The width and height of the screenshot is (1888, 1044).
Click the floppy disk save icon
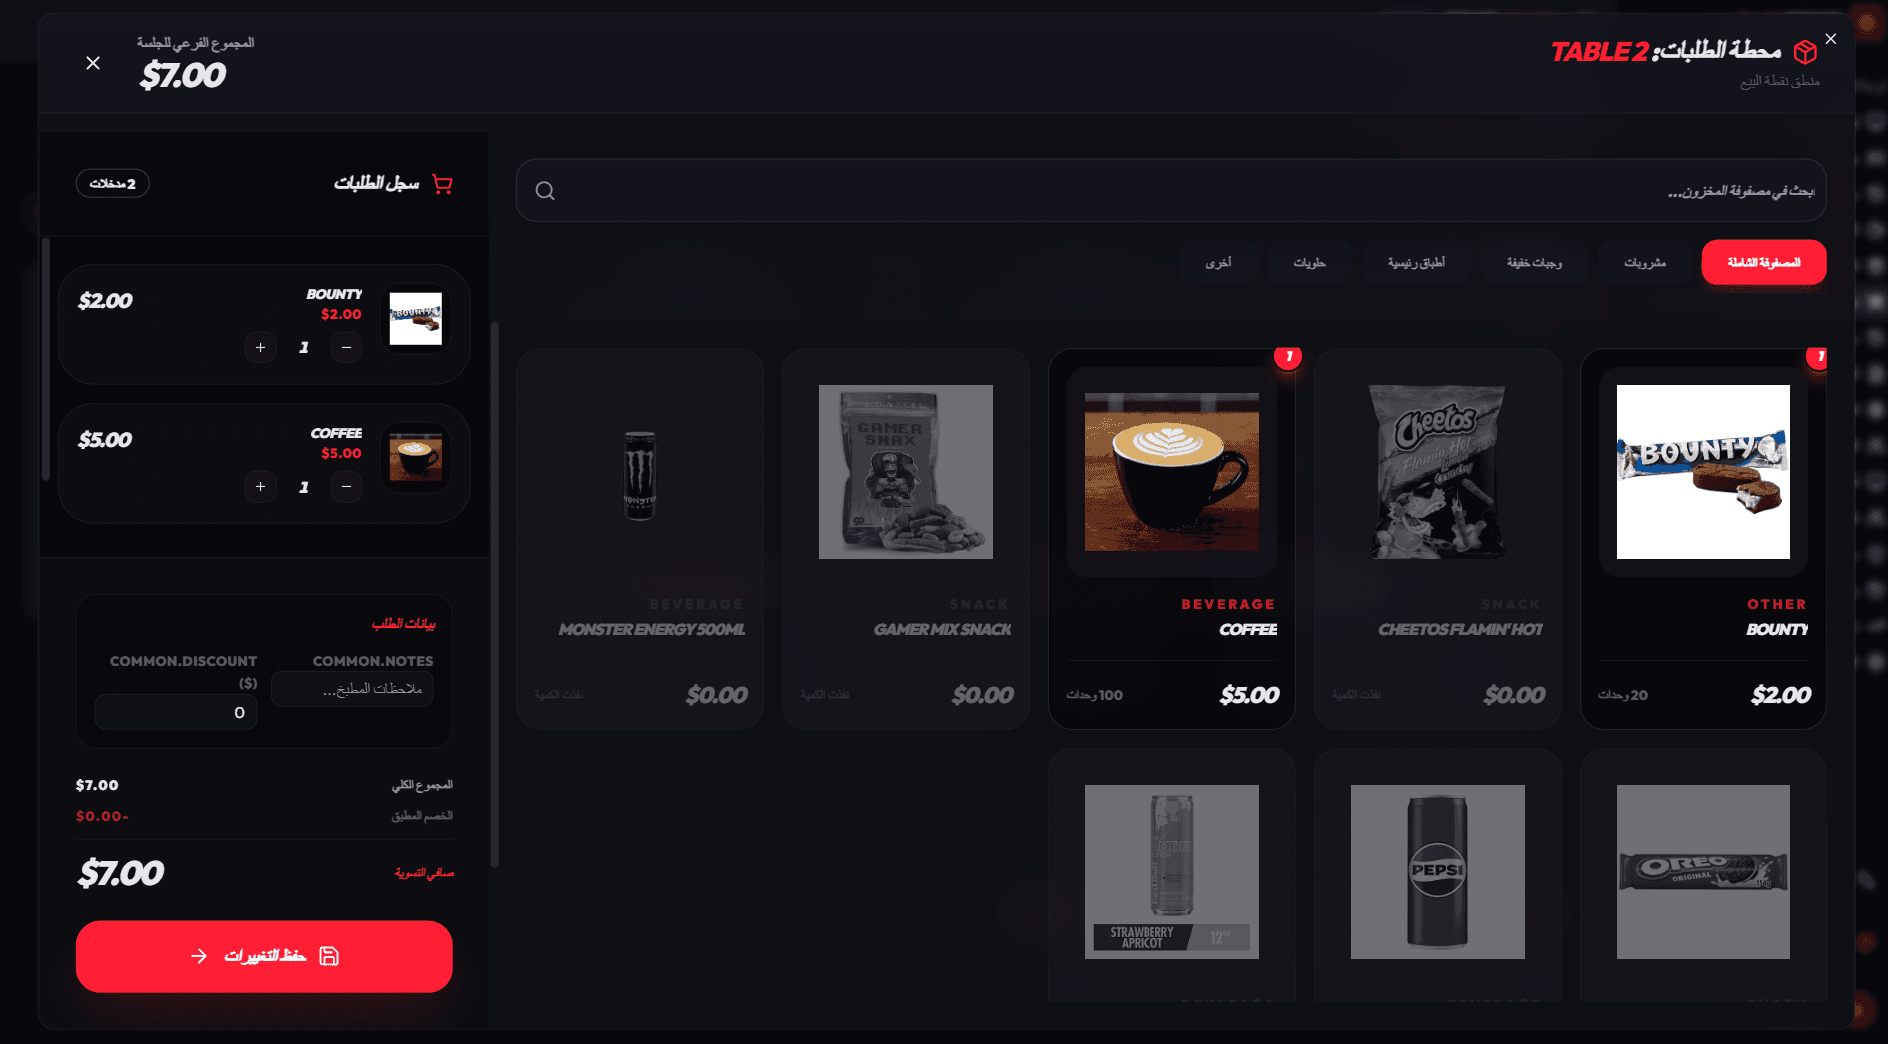(x=329, y=956)
